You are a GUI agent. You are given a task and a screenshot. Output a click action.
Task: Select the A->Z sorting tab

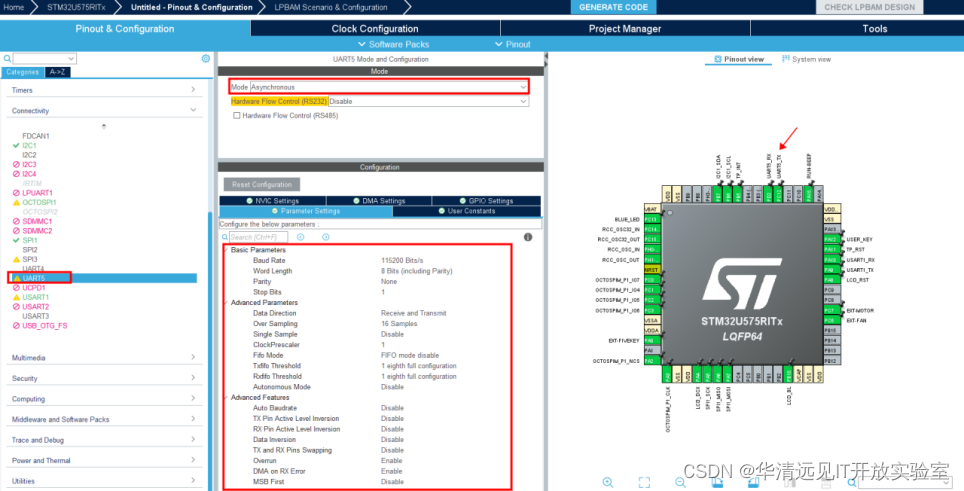[57, 72]
